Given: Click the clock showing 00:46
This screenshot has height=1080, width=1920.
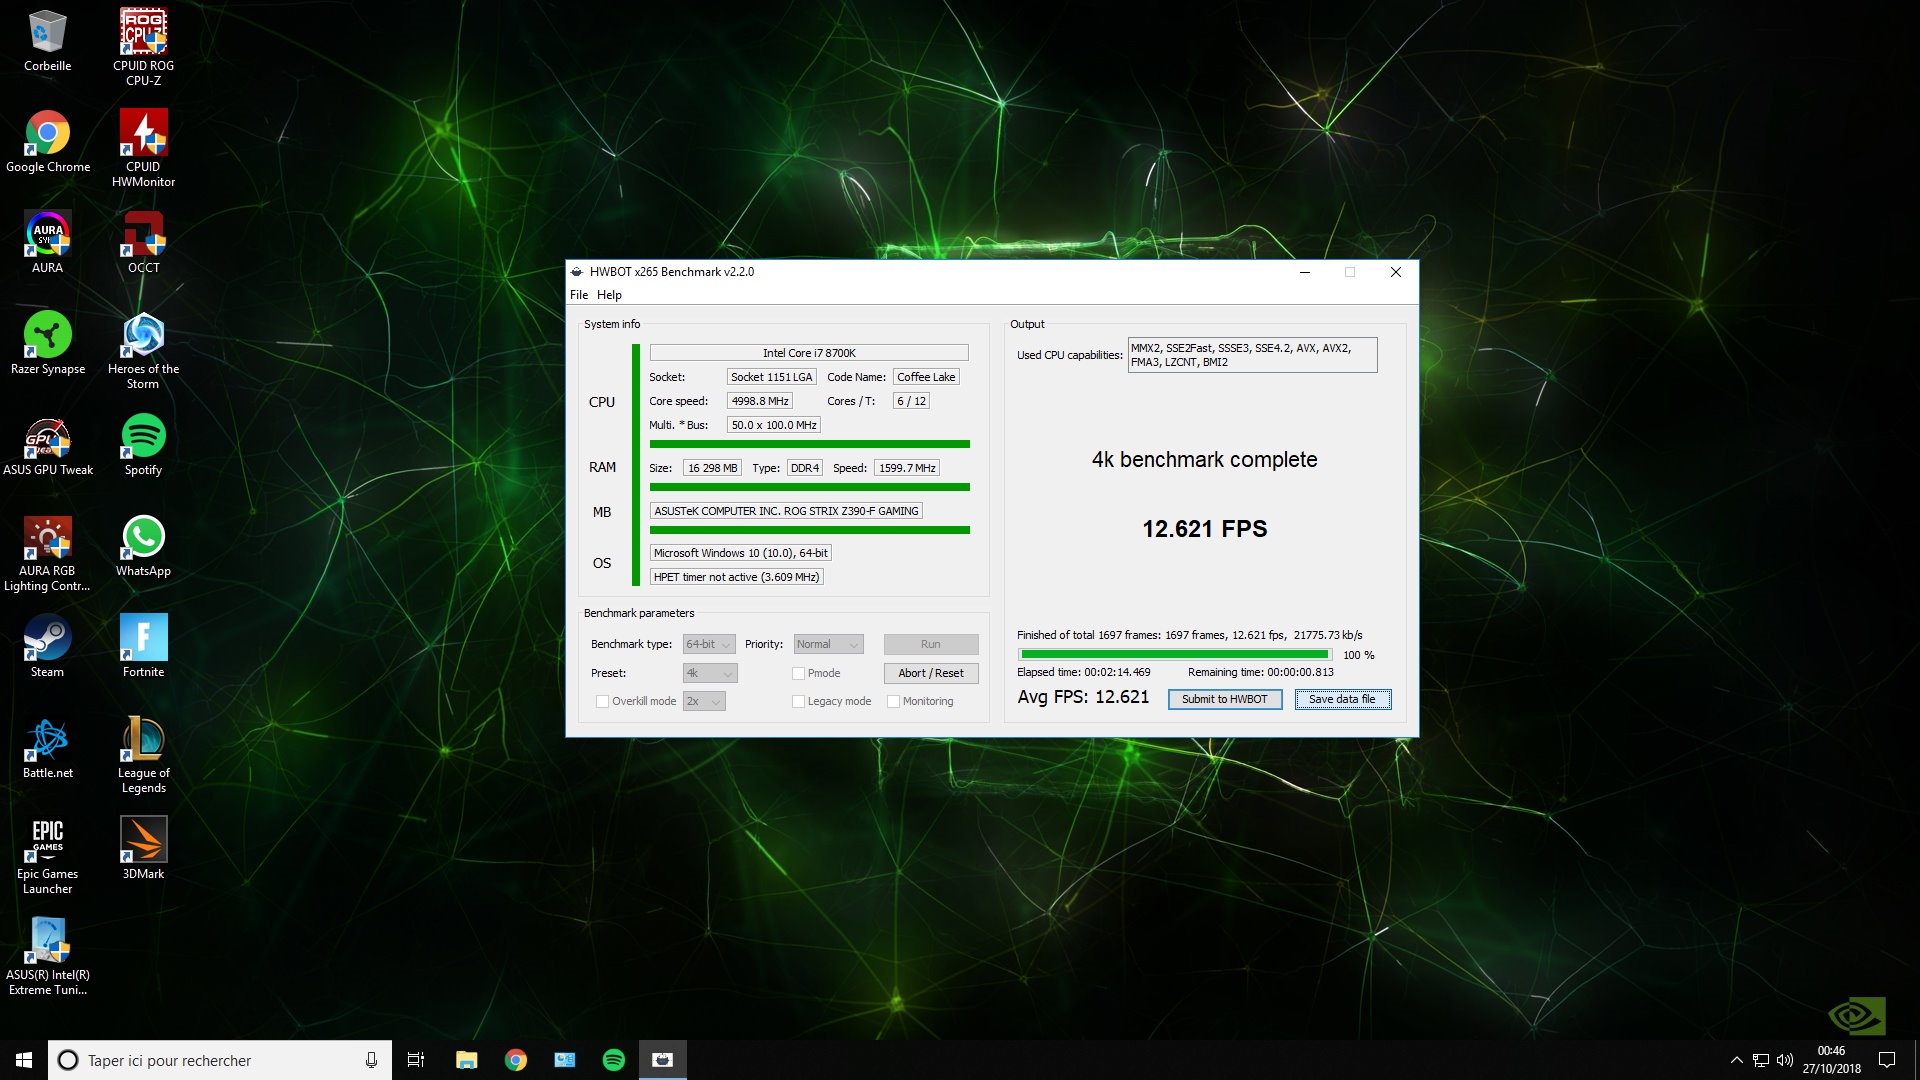Looking at the screenshot, I should pyautogui.click(x=1831, y=1051).
